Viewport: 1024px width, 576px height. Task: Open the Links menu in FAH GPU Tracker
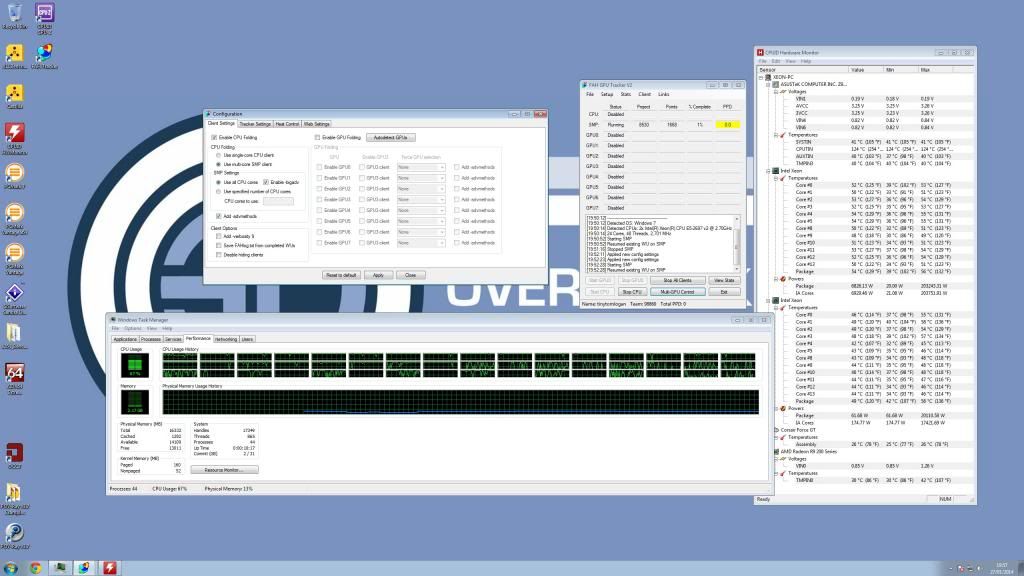pos(664,95)
